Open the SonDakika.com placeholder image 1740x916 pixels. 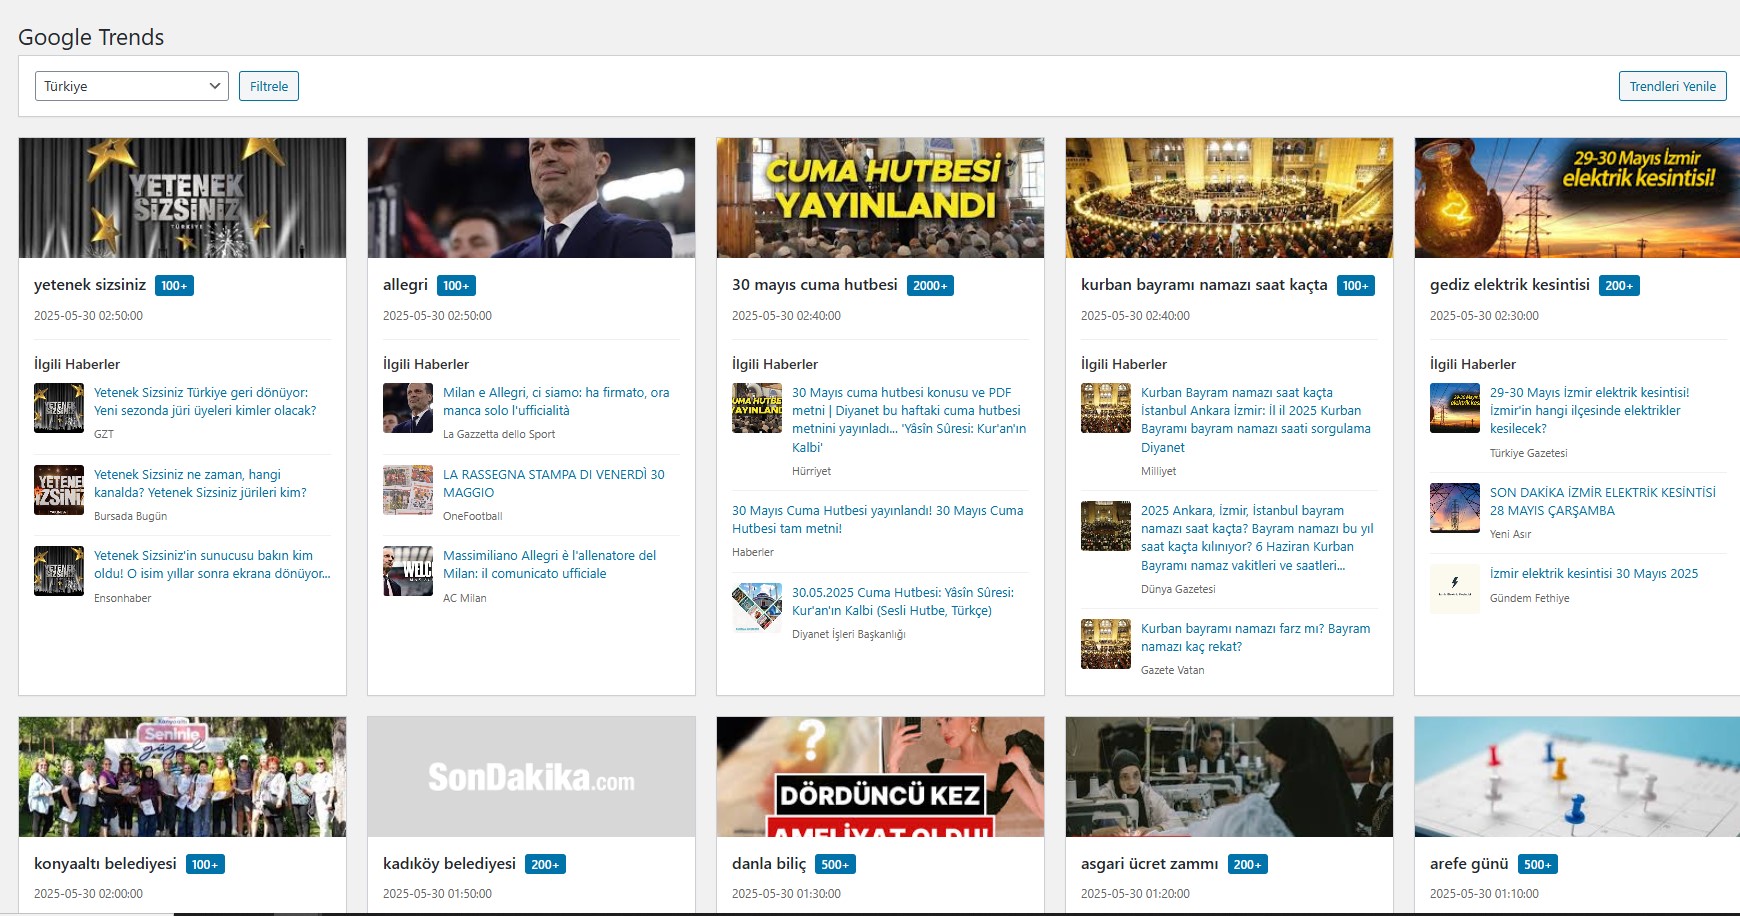pos(531,777)
